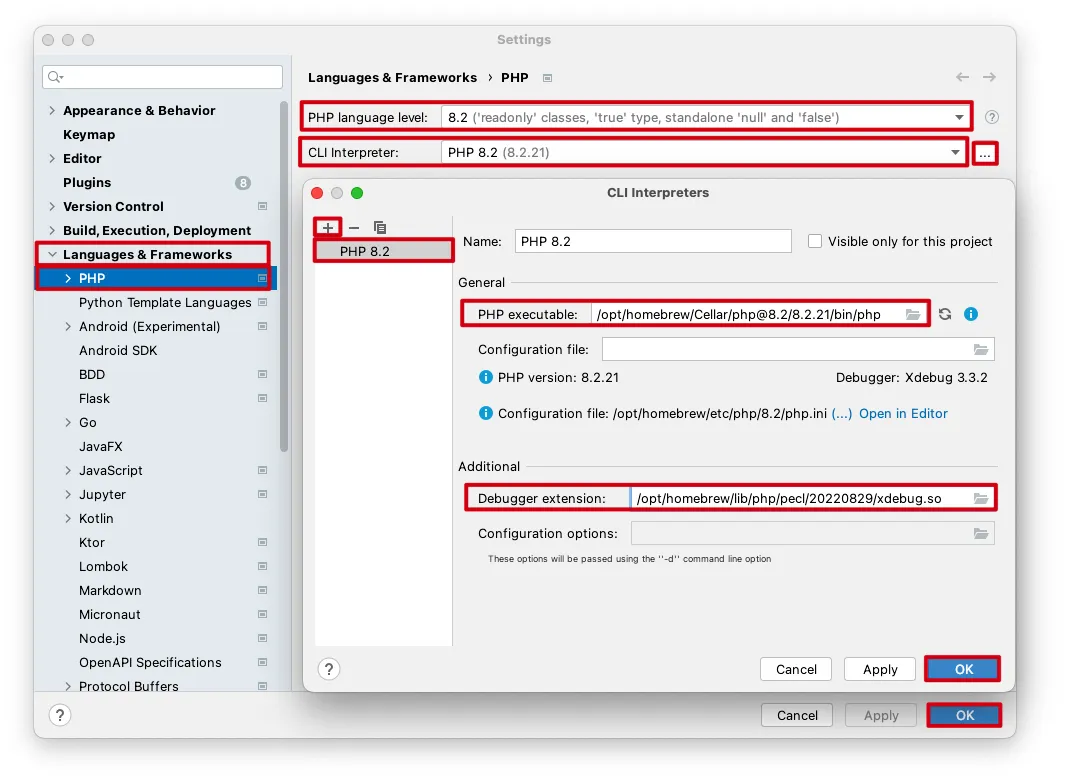The height and width of the screenshot is (780, 1071).
Task: Enable Visible only for this project
Action: (815, 241)
